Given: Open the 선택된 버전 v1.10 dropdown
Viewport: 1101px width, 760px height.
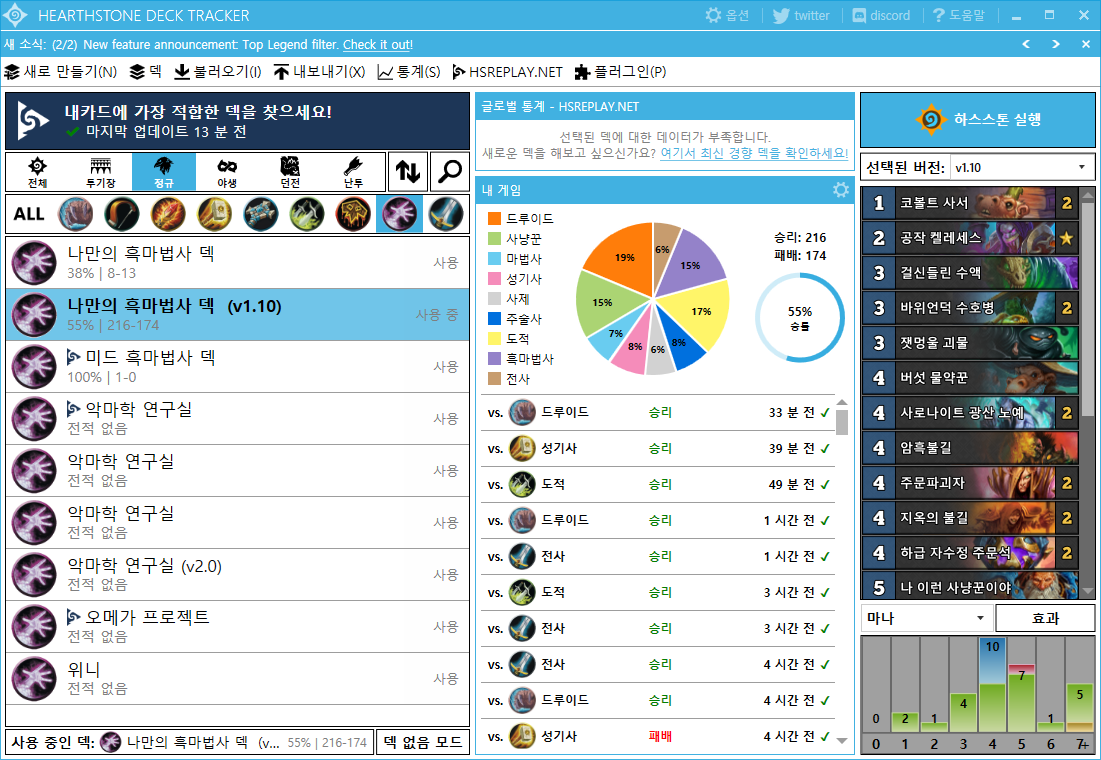Looking at the screenshot, I should click(x=1022, y=167).
